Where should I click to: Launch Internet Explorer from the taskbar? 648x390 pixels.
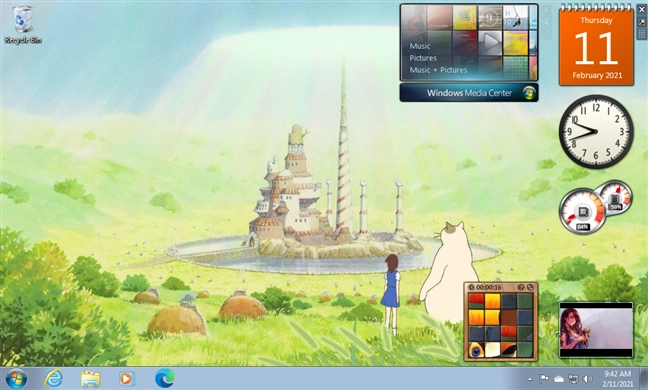click(x=54, y=378)
